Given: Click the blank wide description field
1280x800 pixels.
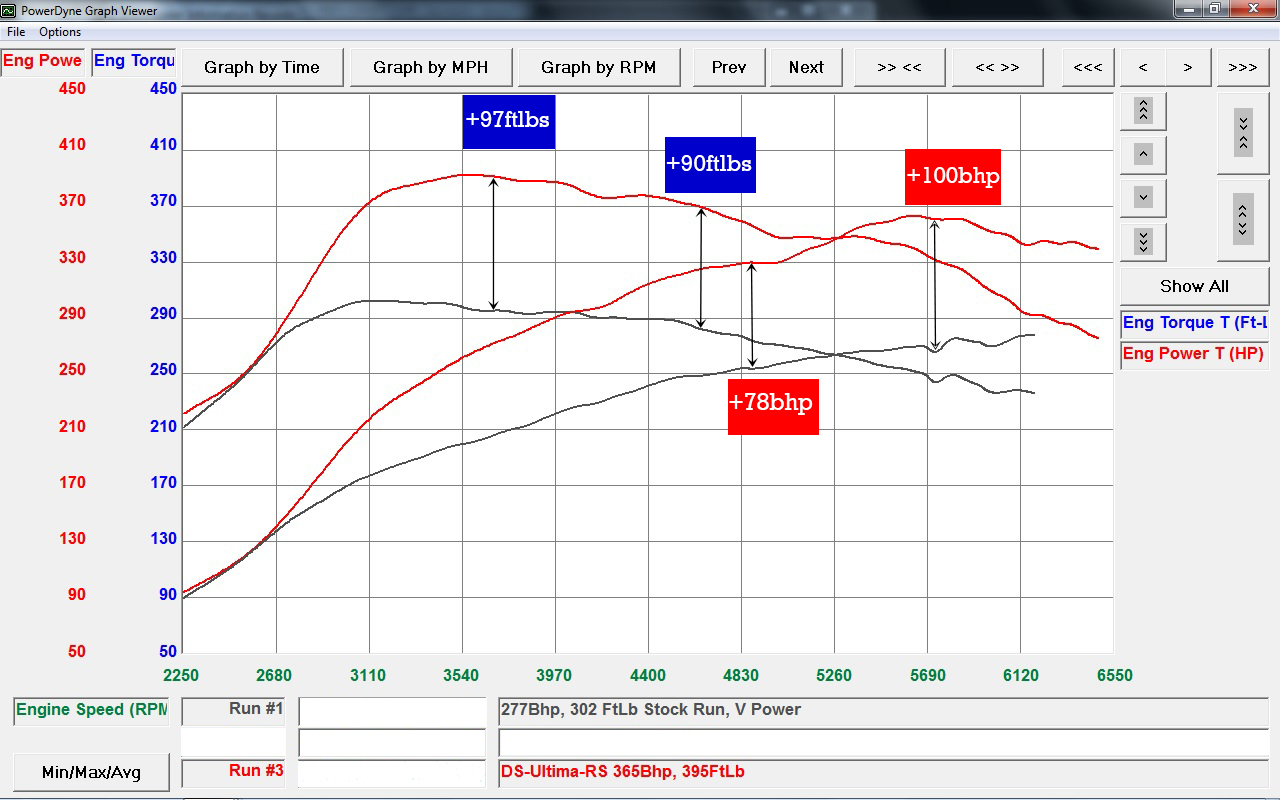Looking at the screenshot, I should pos(883,743).
